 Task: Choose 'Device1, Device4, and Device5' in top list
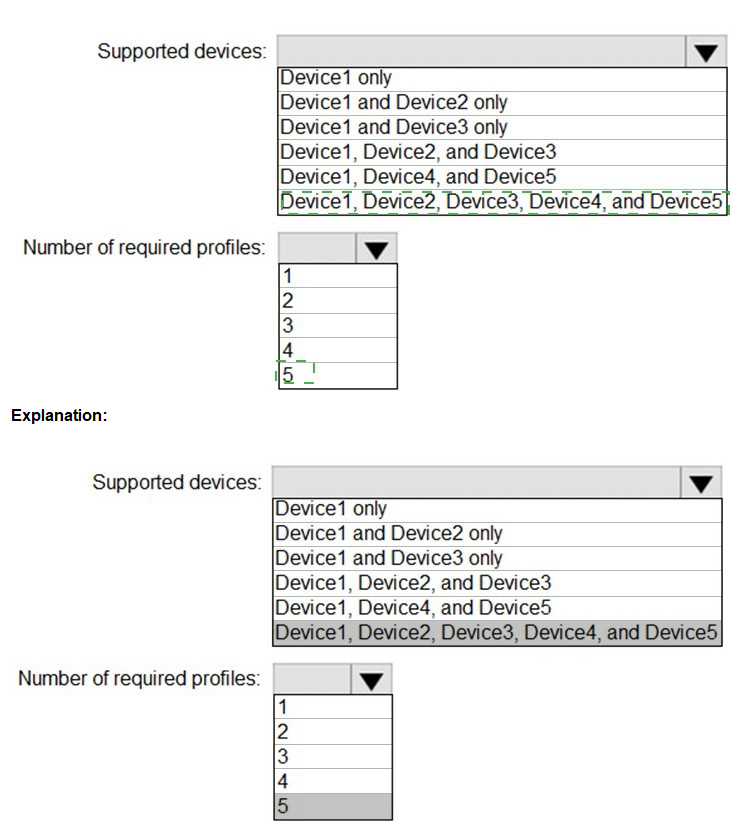click(417, 177)
